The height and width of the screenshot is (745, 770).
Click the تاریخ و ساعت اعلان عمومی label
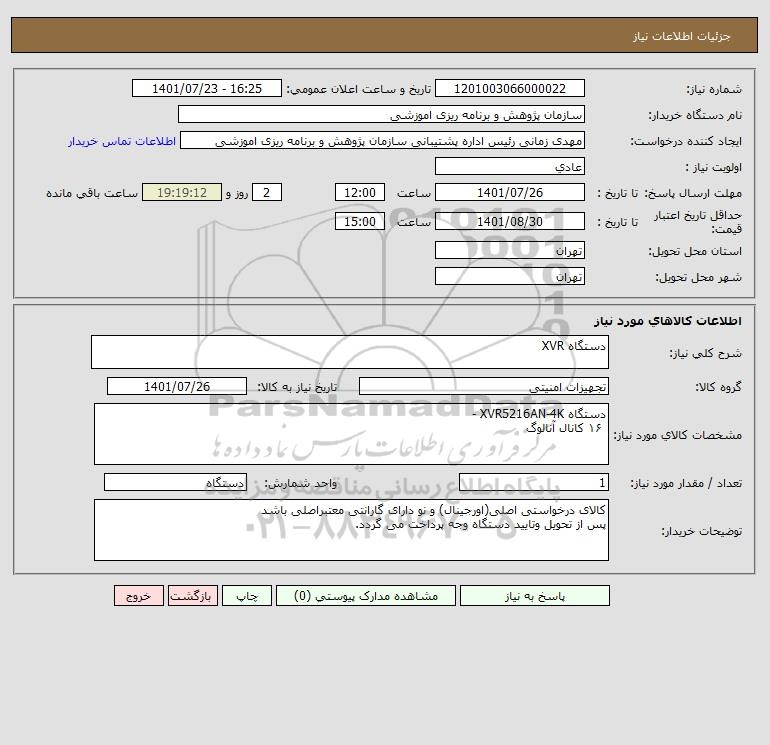(x=358, y=89)
